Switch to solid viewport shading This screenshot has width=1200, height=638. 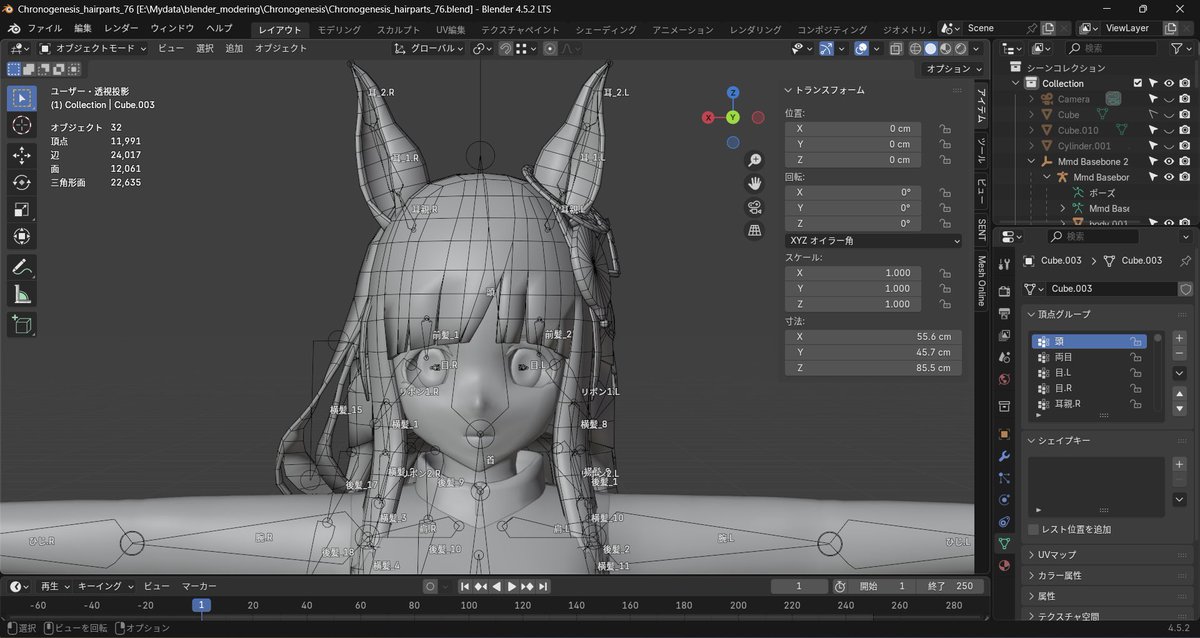click(930, 48)
